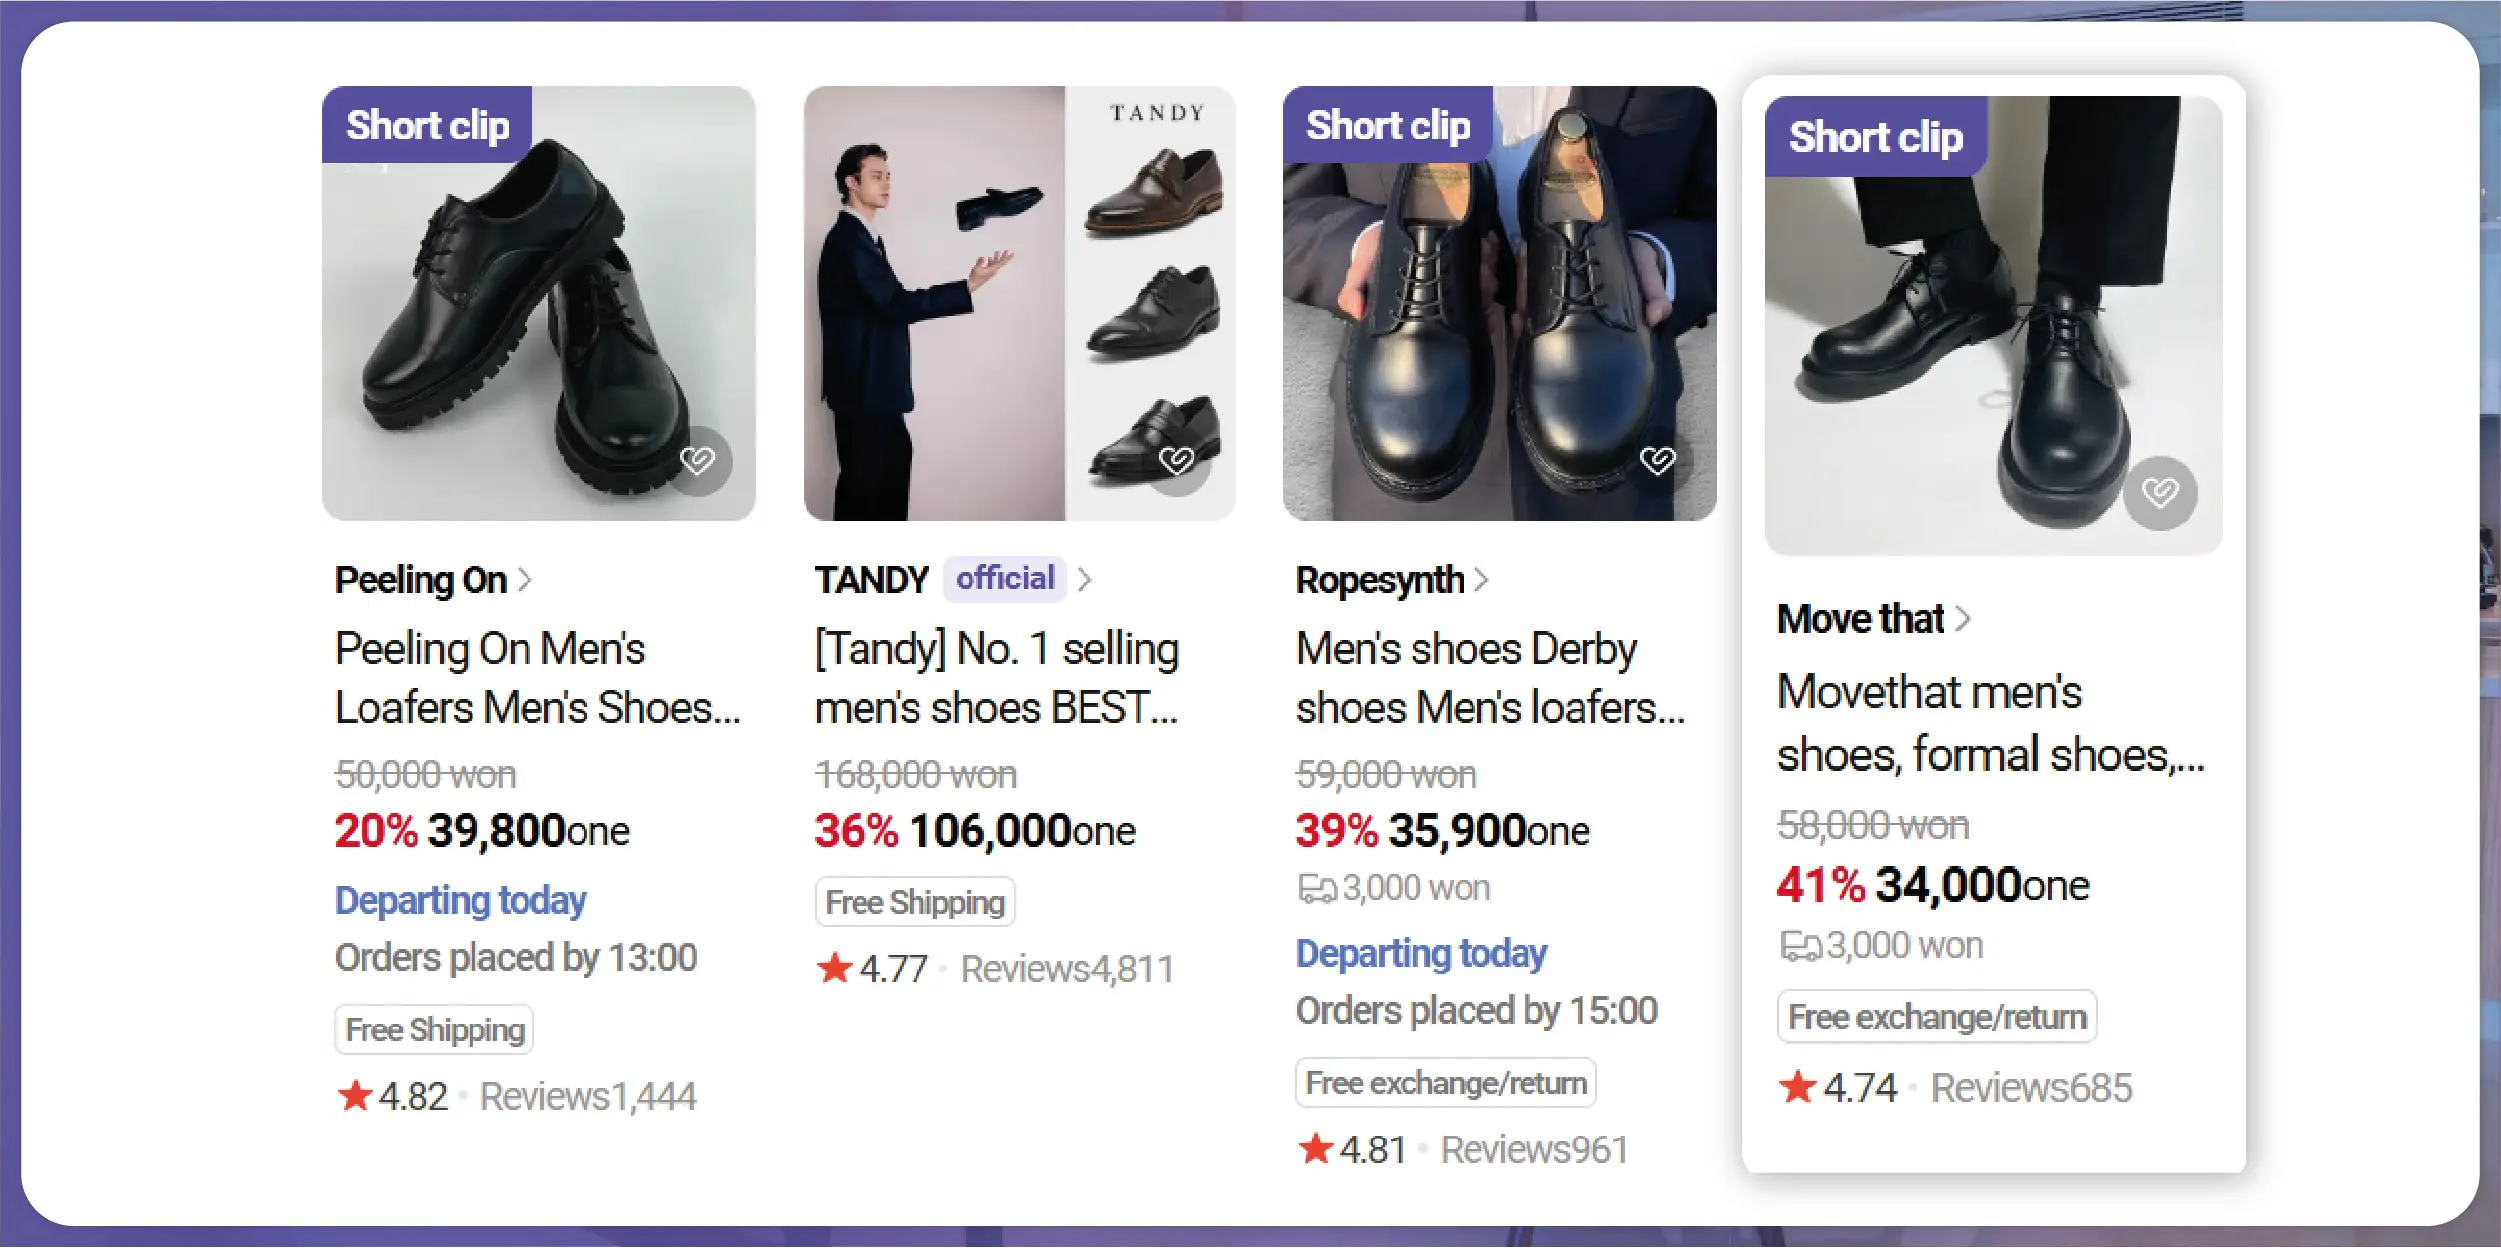Open Men's shoes Derby shoes product title

1490,678
